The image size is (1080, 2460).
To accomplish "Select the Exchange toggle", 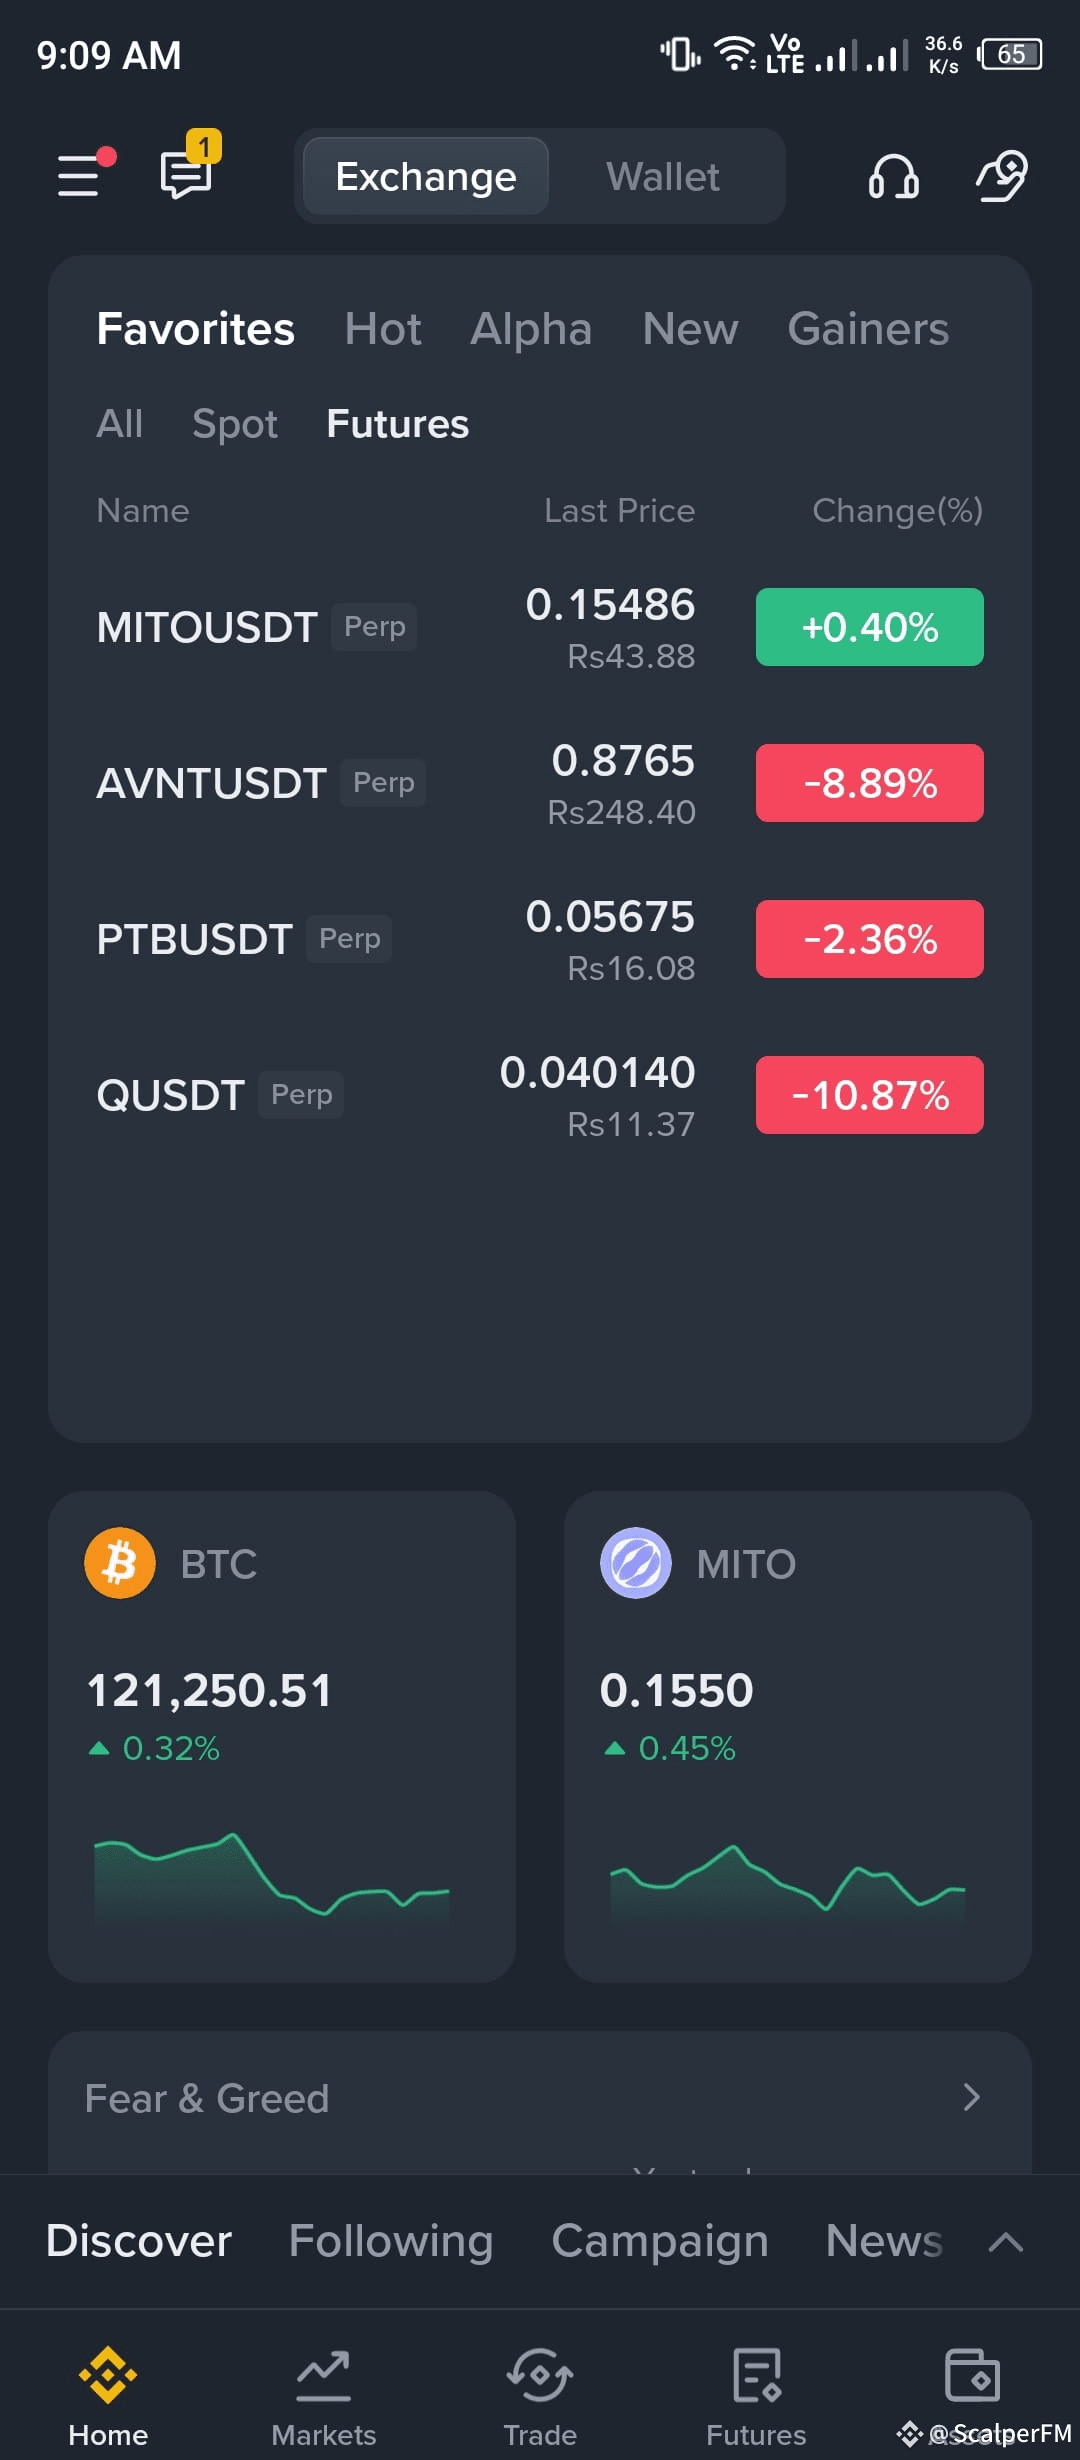I will tap(426, 177).
